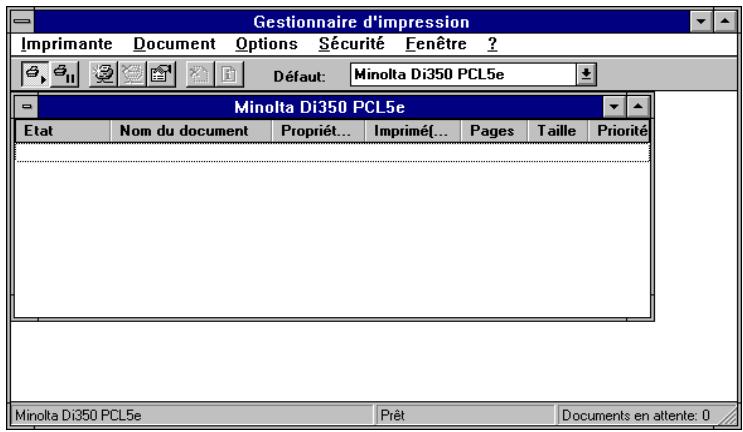Open the ? help menu
743x432 pixels.
click(492, 44)
